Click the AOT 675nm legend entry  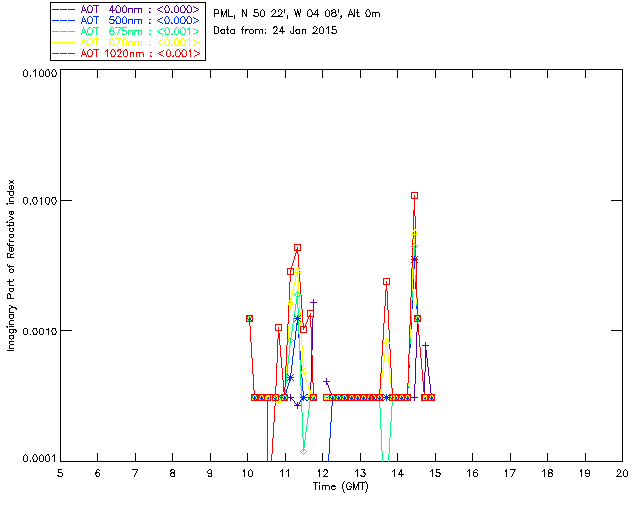pyautogui.click(x=127, y=31)
